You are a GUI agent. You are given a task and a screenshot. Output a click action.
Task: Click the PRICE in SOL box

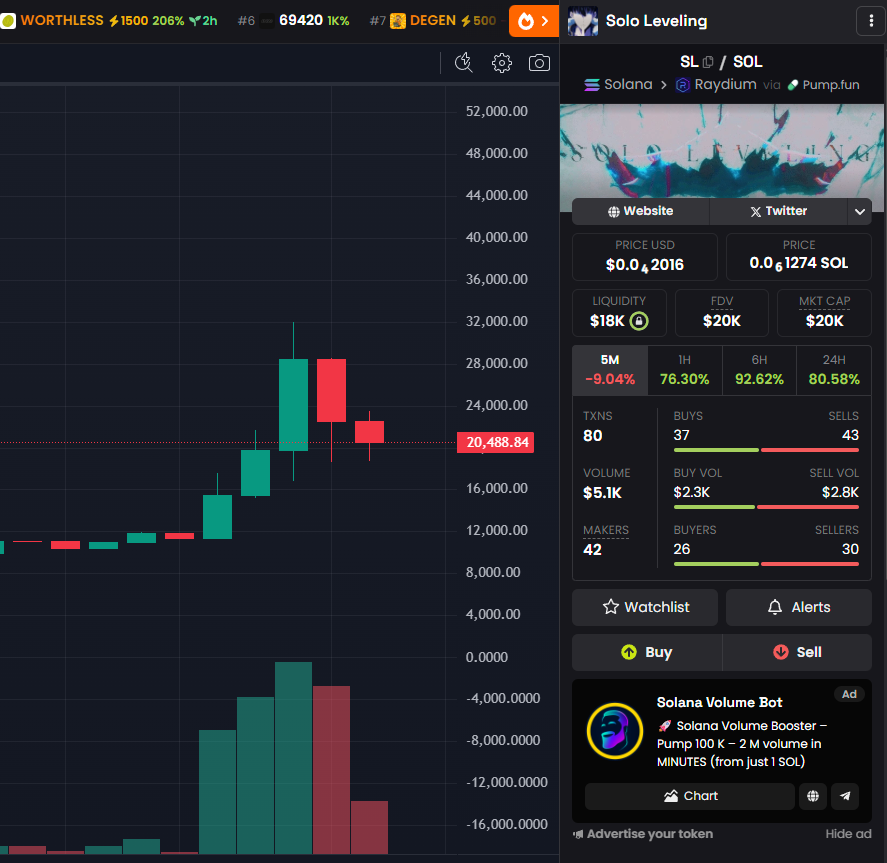click(x=799, y=257)
